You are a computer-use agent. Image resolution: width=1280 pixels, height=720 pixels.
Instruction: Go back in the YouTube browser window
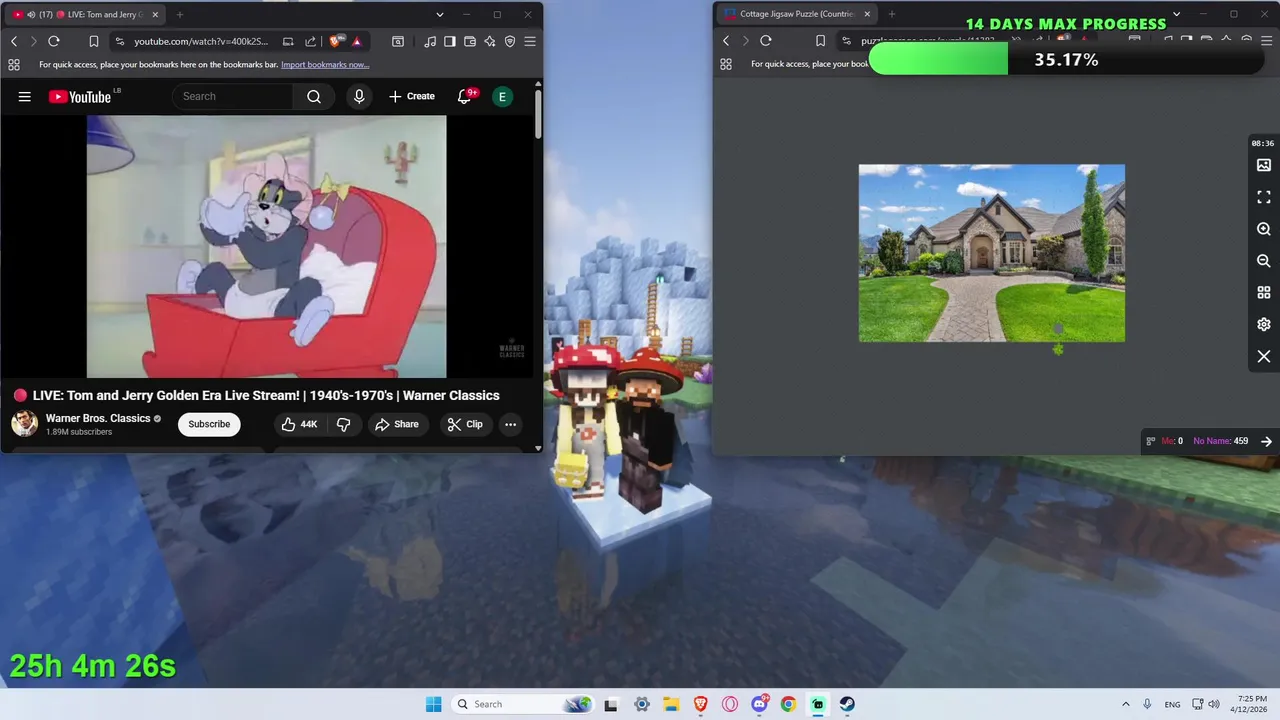[14, 41]
